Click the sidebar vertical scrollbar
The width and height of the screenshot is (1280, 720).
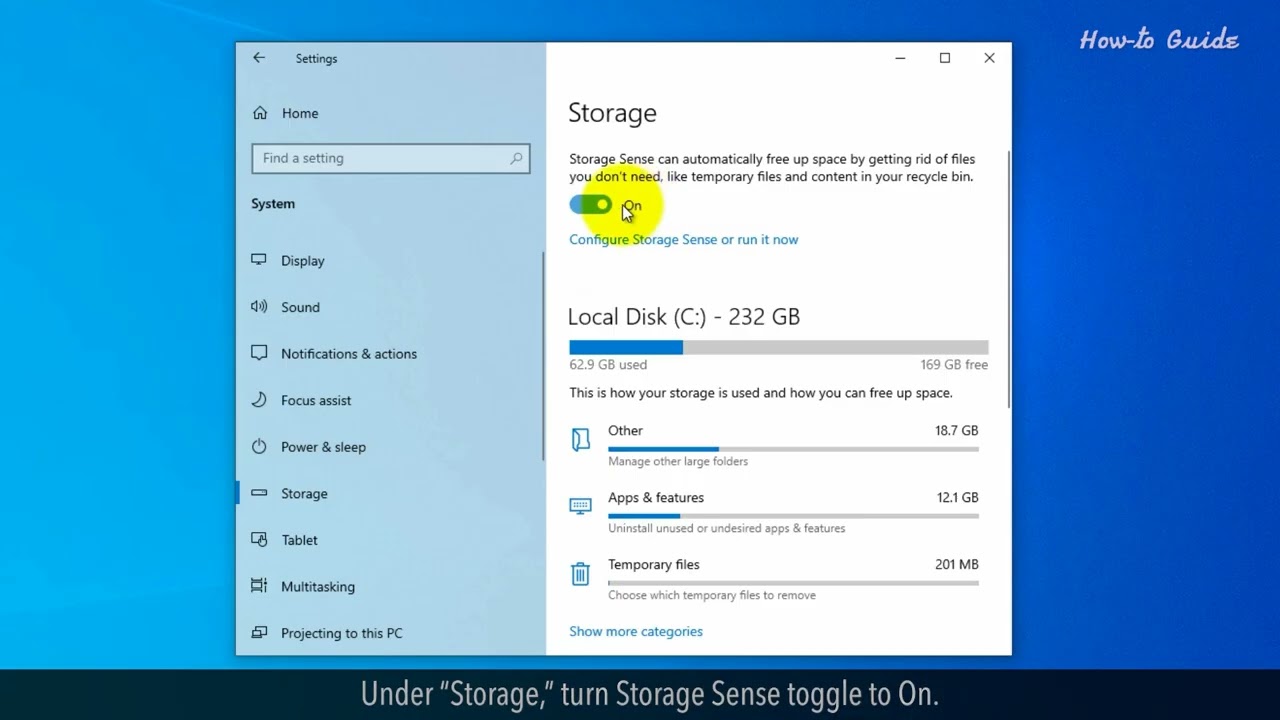[543, 355]
